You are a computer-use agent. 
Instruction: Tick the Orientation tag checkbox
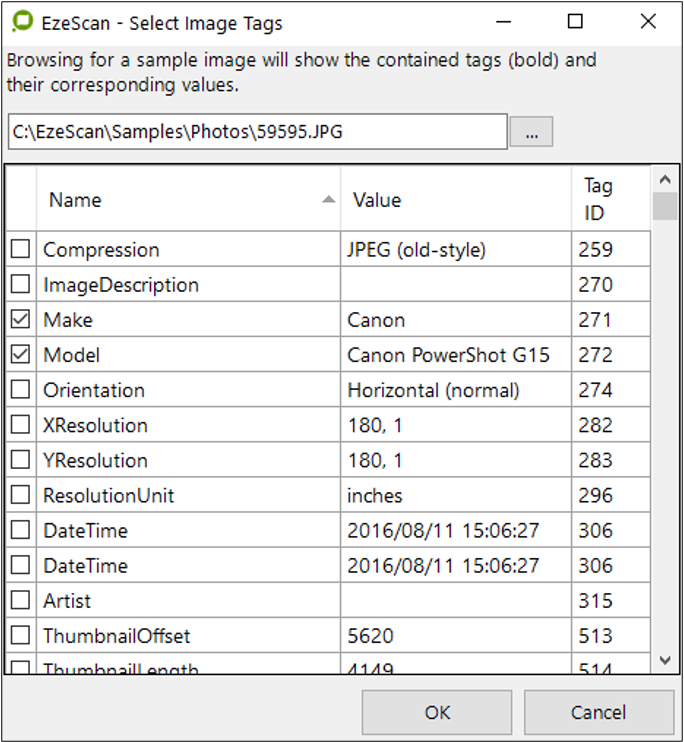click(x=20, y=390)
